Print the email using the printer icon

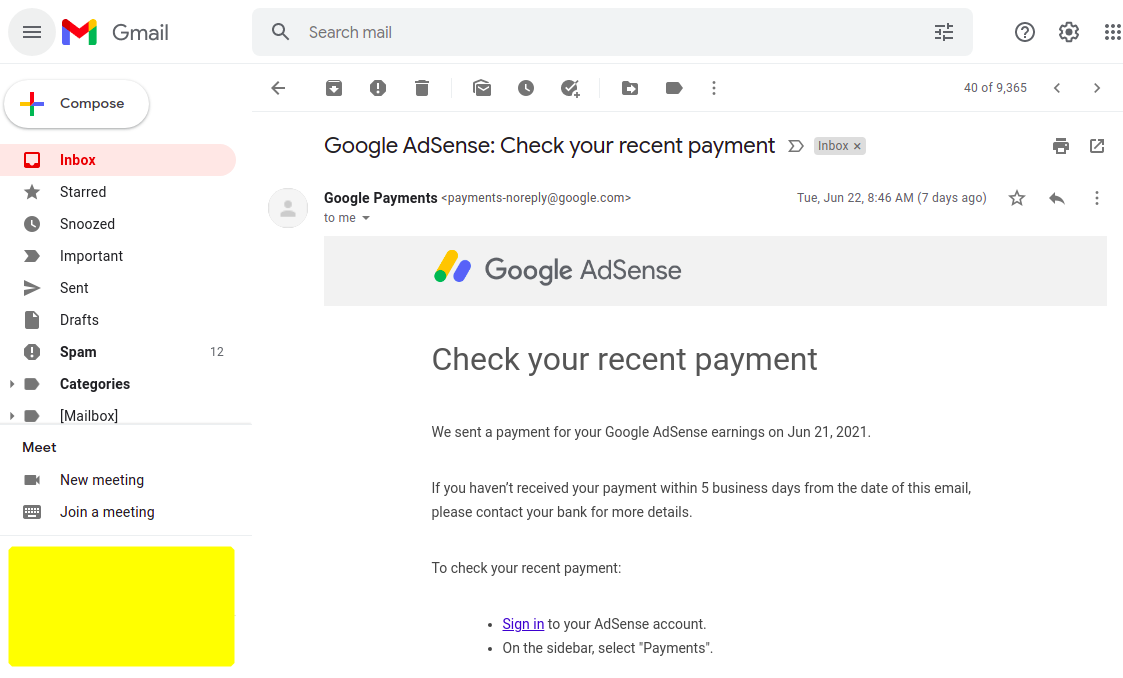[1061, 146]
